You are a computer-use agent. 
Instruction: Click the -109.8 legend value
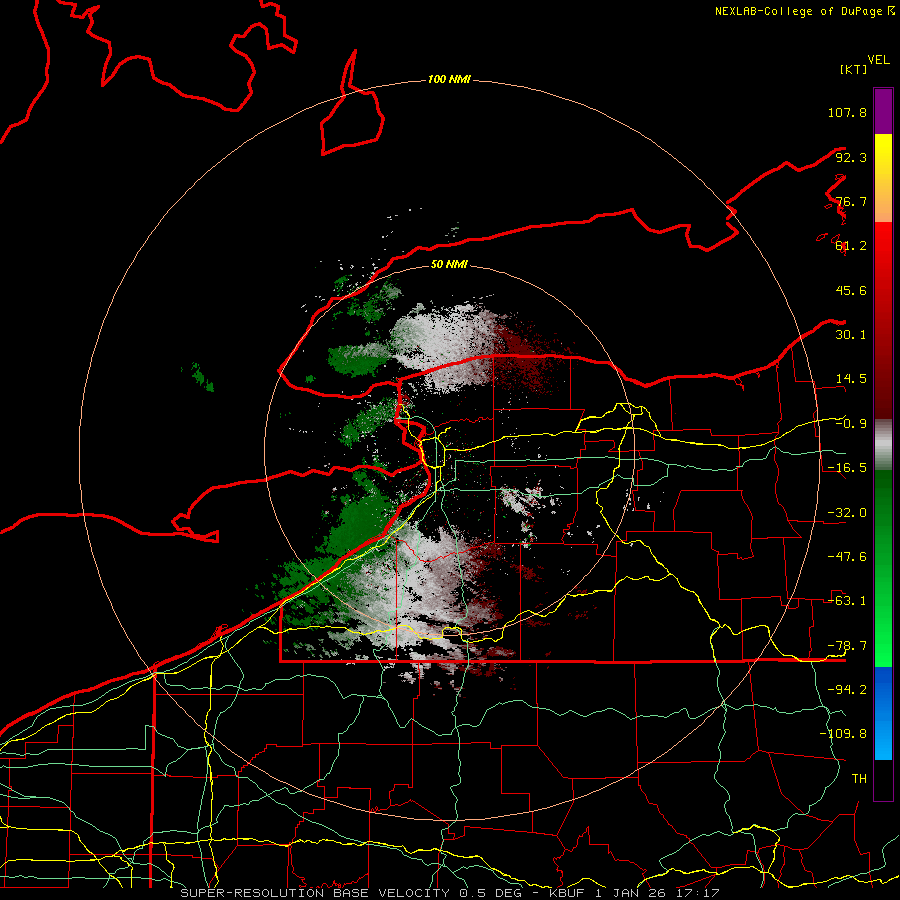[x=843, y=734]
